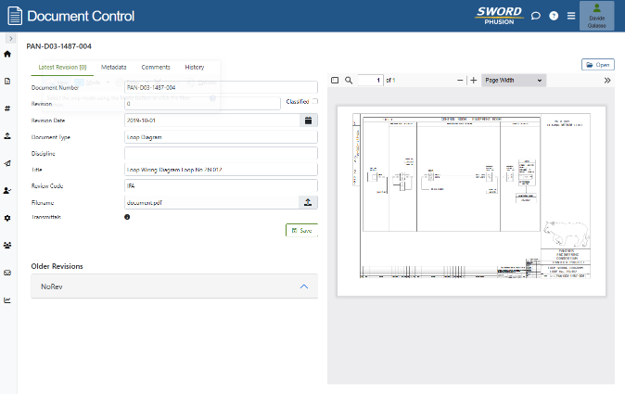
Task: Open the viewer tools double-chevron menu
Action: pos(607,80)
